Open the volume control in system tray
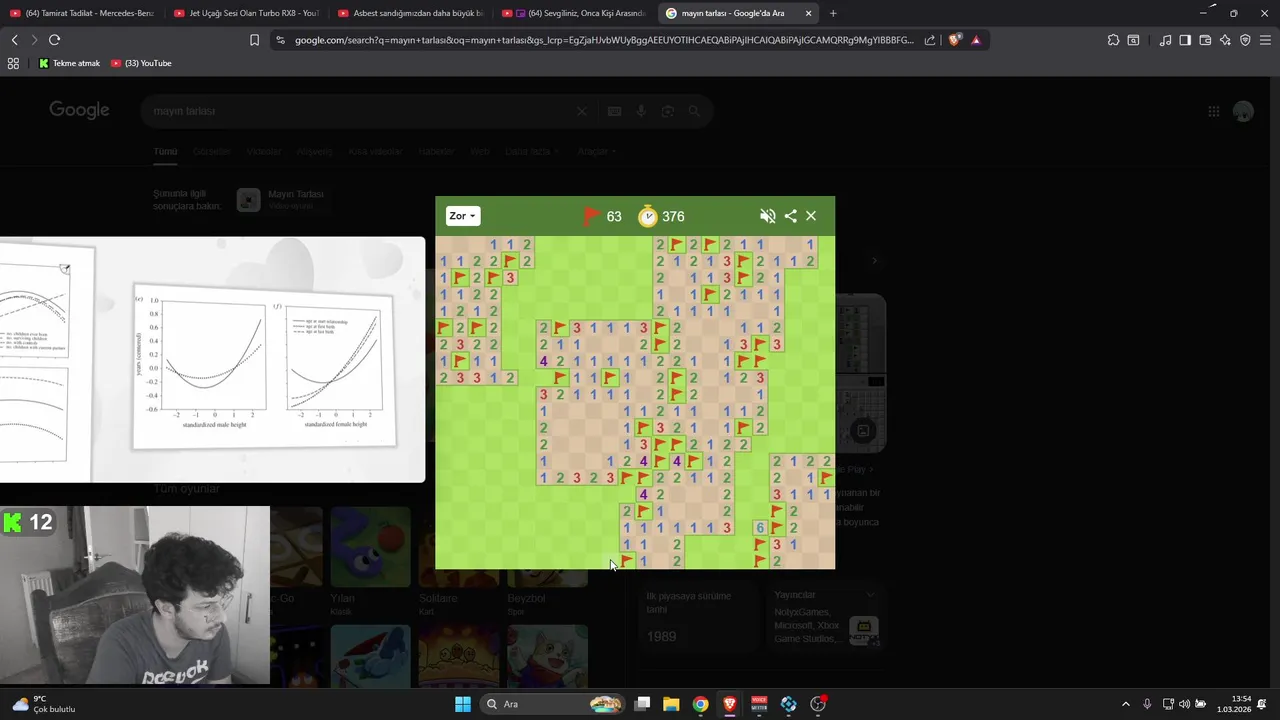Viewport: 1280px width, 720px height. [1184, 704]
